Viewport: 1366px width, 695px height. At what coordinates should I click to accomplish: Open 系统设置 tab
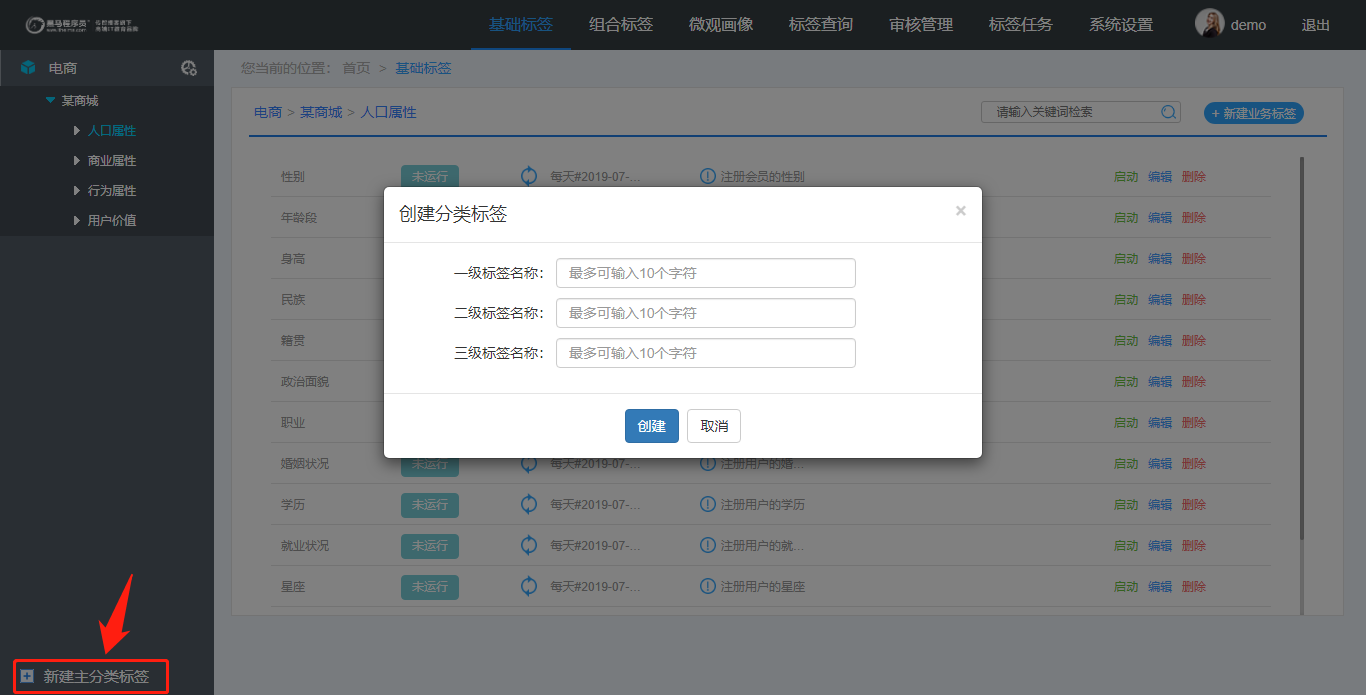click(x=1120, y=25)
